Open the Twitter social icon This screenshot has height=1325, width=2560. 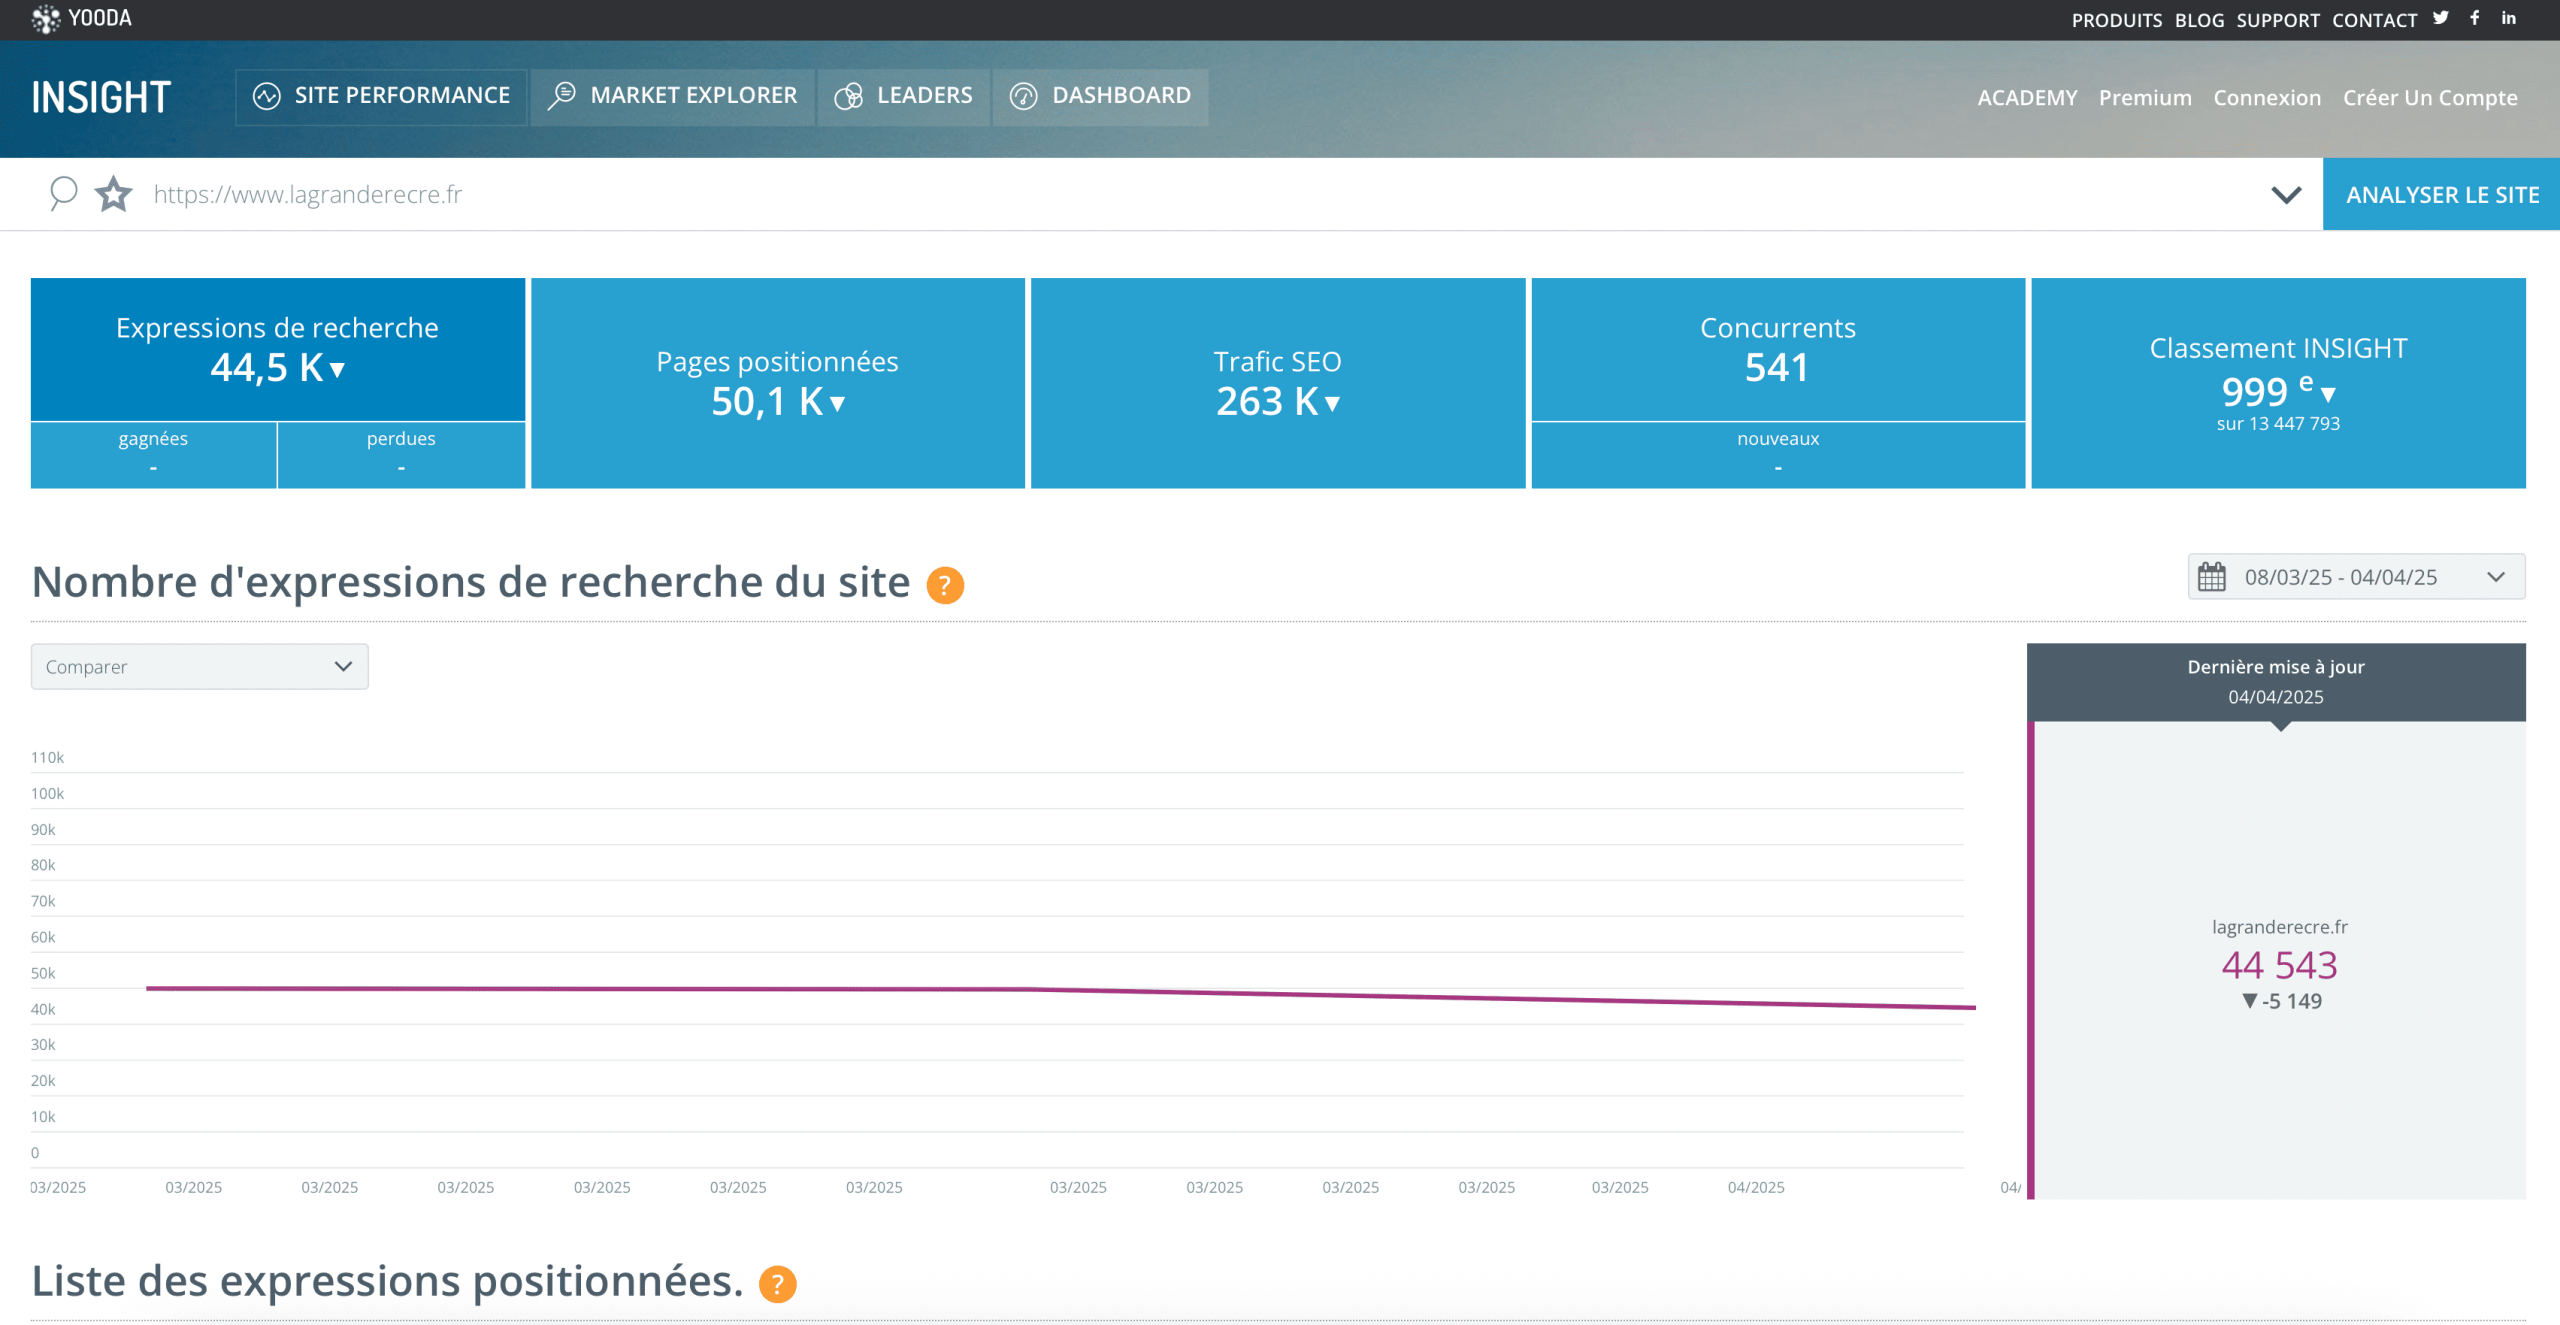tap(2441, 18)
